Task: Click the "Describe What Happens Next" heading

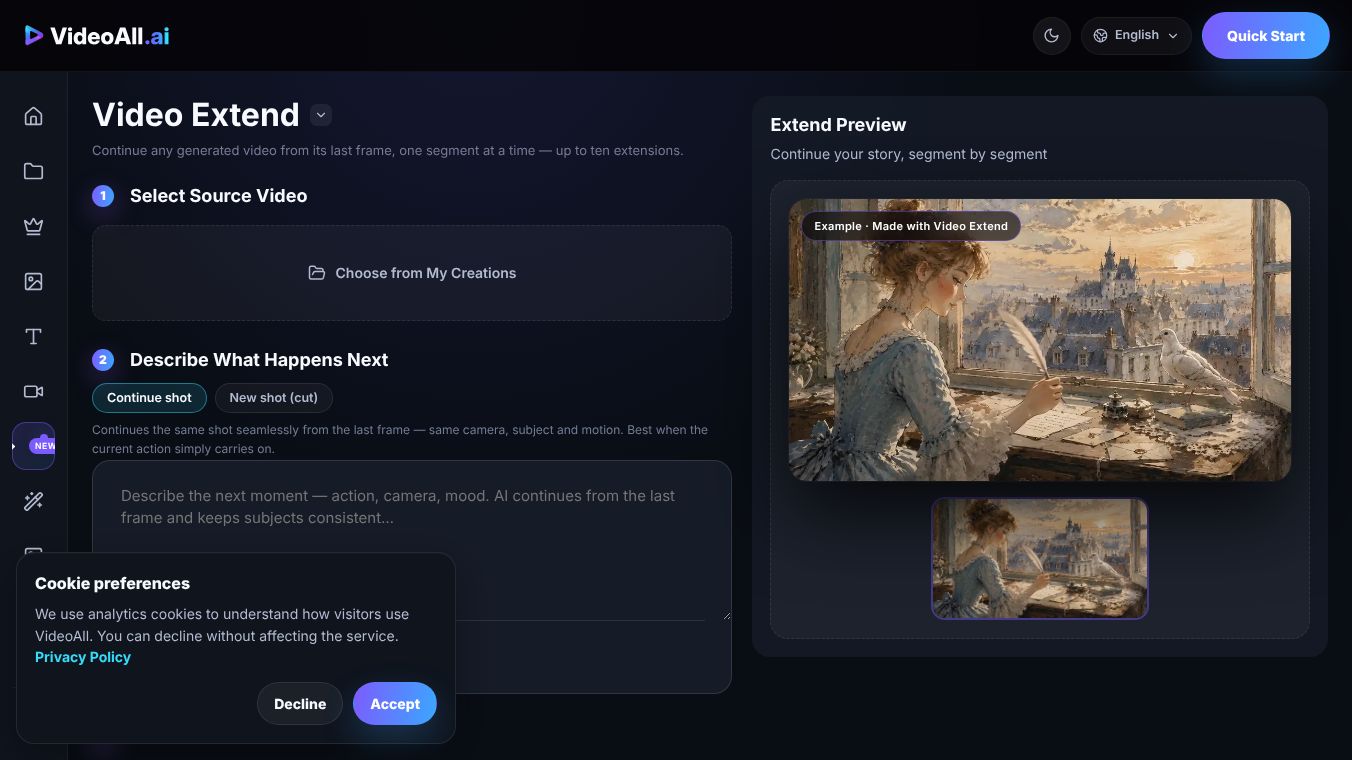Action: [259, 360]
